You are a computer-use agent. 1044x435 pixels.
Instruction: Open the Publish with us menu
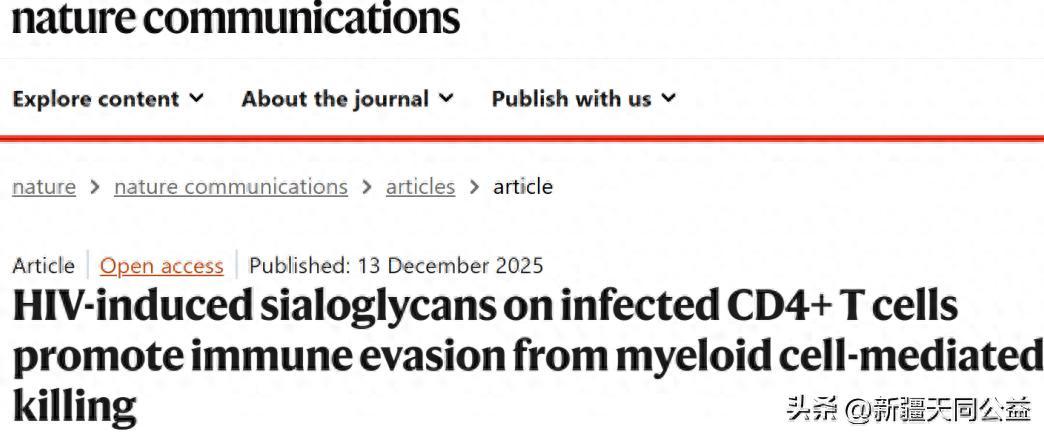pyautogui.click(x=571, y=99)
